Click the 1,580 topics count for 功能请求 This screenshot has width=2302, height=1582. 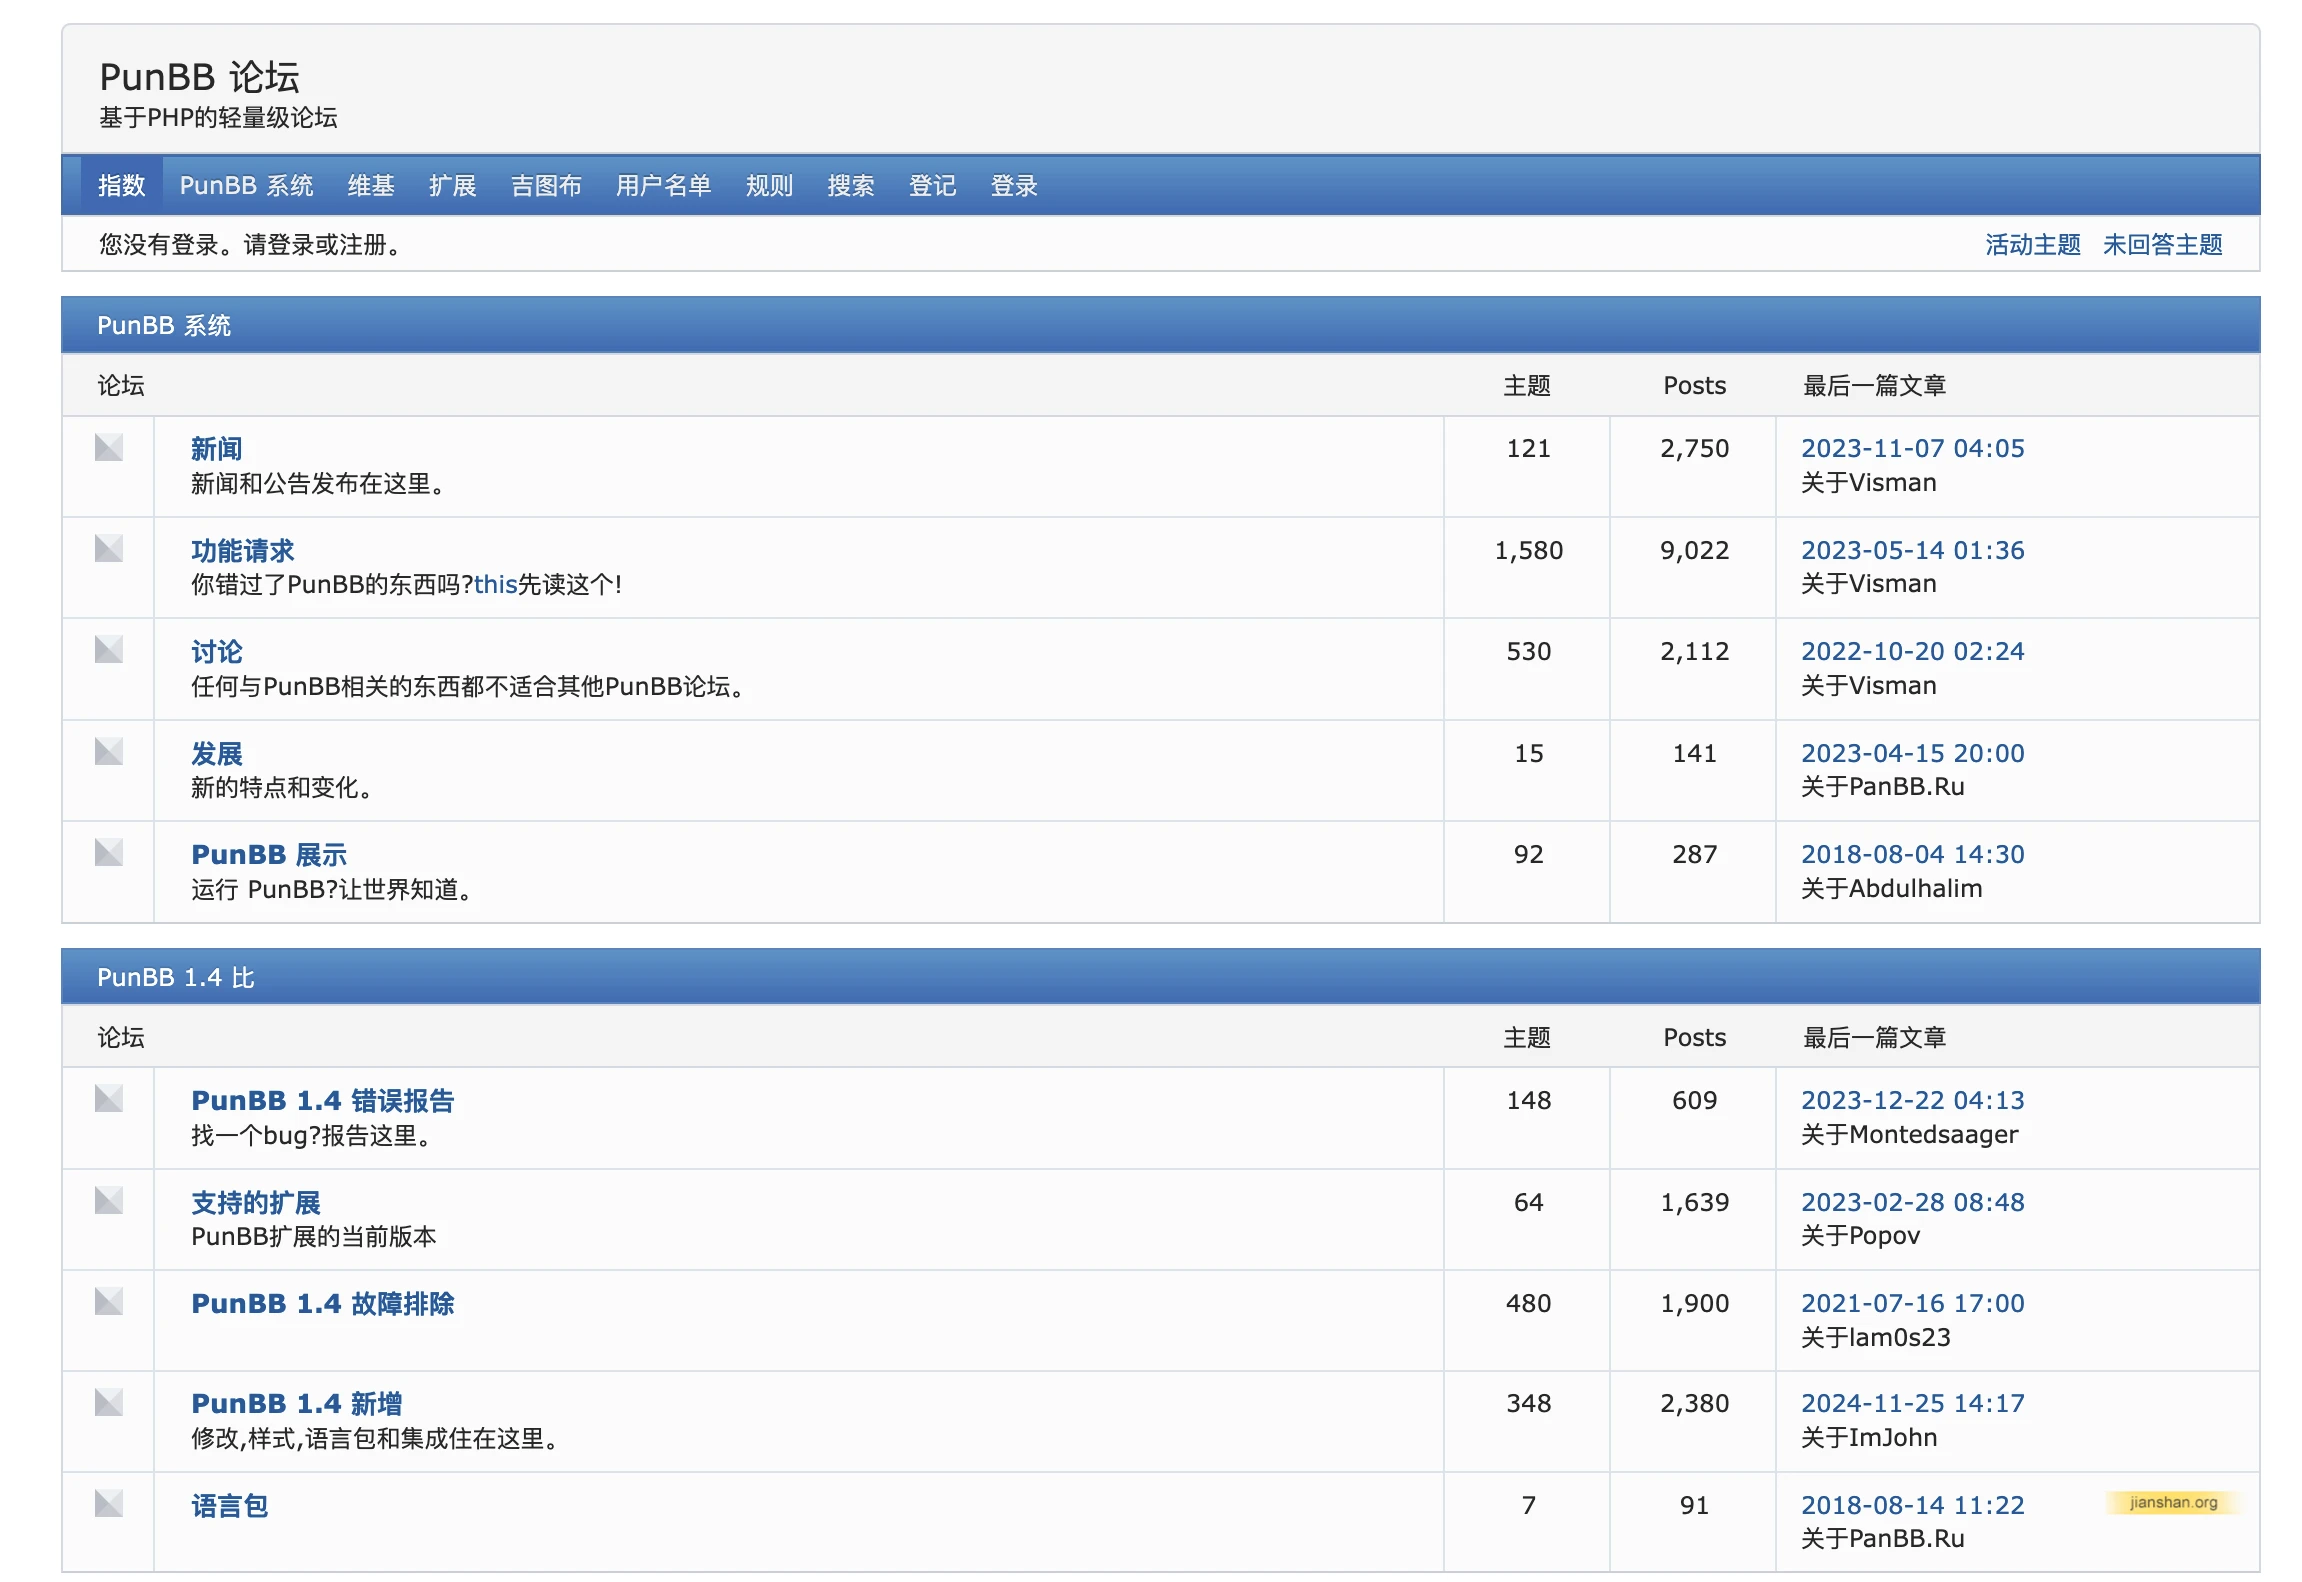[x=1528, y=550]
